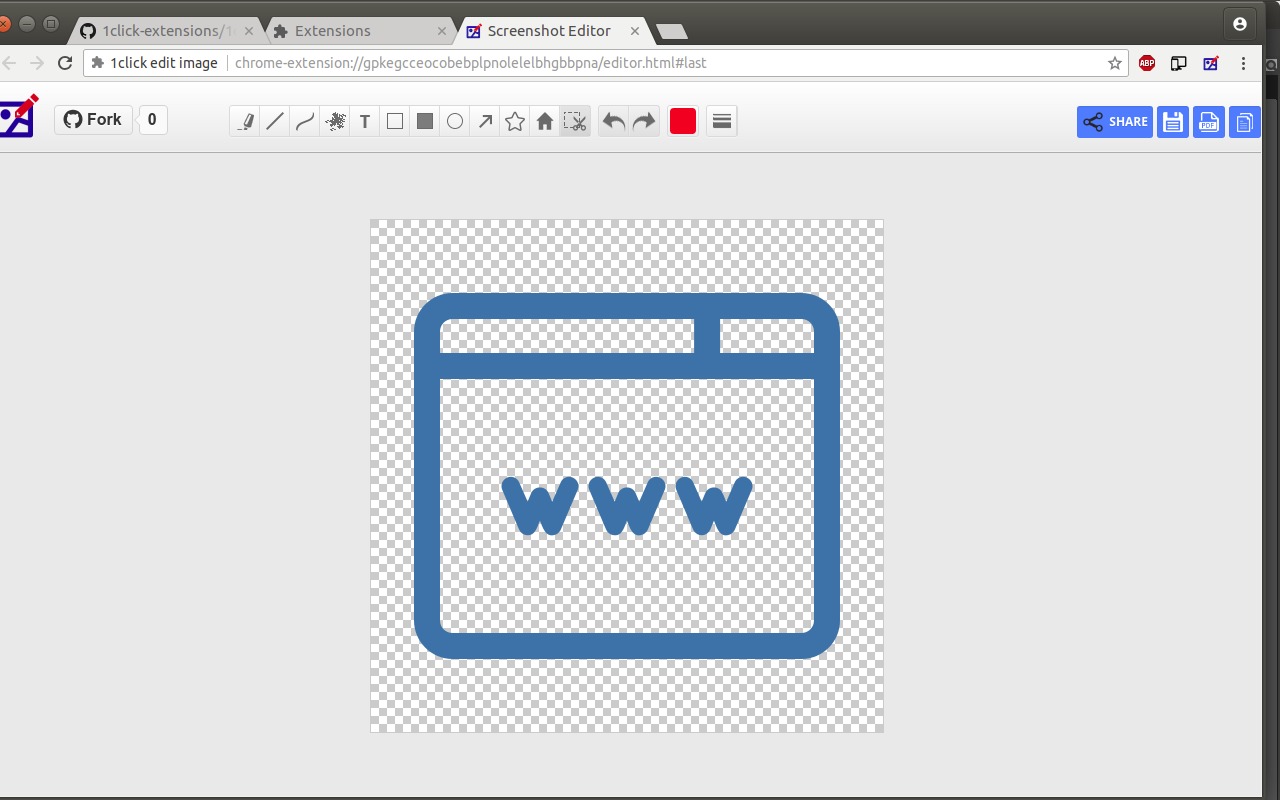Open the red color picker swatch
The image size is (1280, 800).
point(683,122)
